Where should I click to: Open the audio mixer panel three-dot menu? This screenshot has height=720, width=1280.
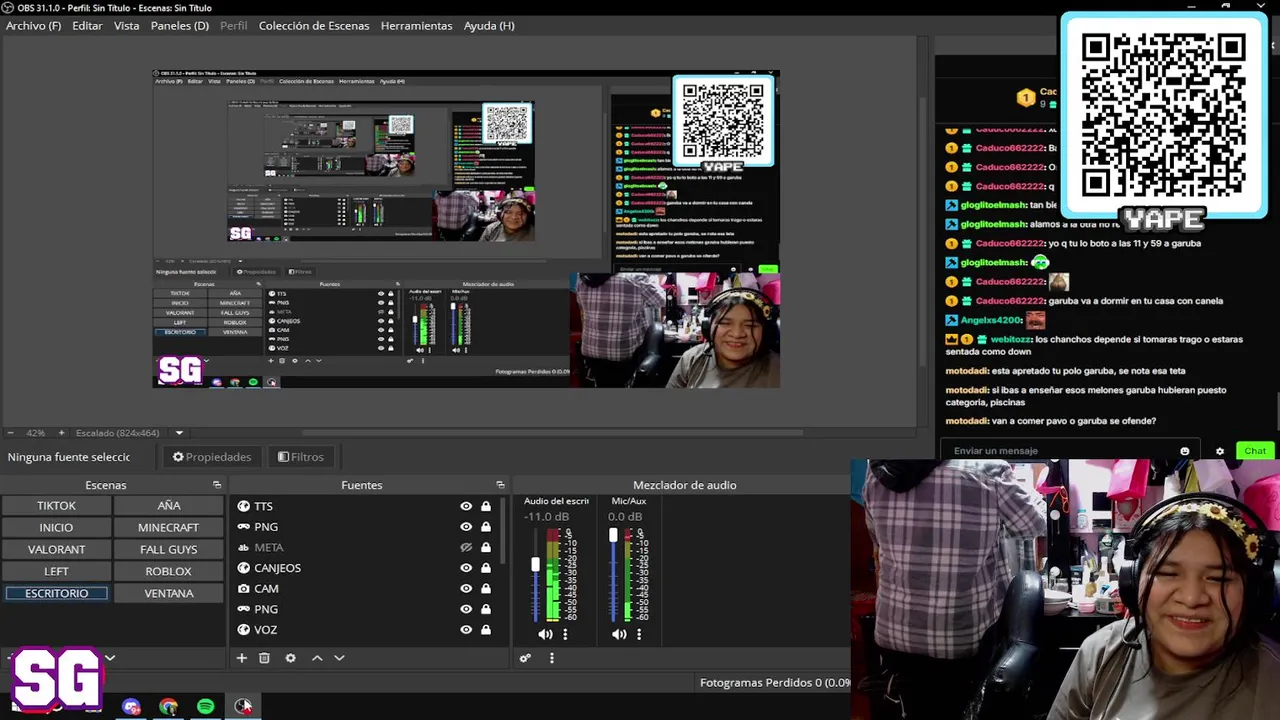click(x=551, y=658)
